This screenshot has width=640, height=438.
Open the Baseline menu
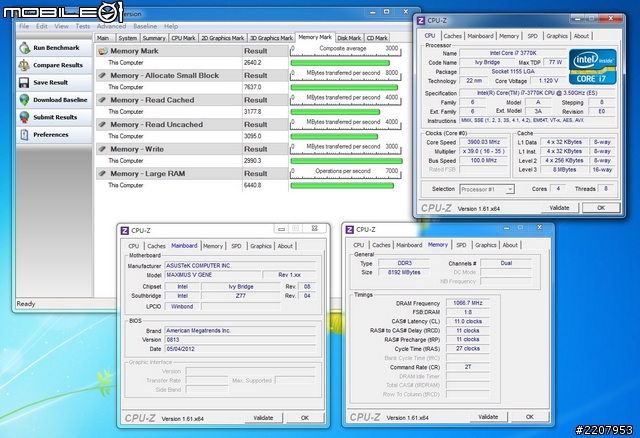pyautogui.click(x=145, y=26)
